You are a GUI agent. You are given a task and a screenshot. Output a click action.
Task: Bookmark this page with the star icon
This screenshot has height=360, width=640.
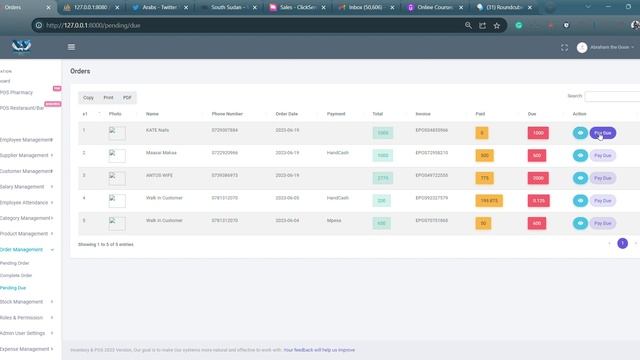(x=497, y=25)
